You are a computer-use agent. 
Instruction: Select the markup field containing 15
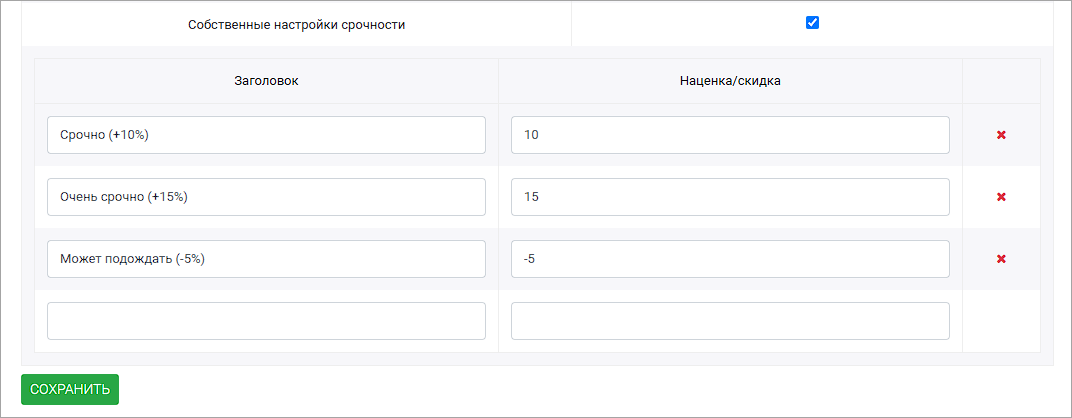730,197
